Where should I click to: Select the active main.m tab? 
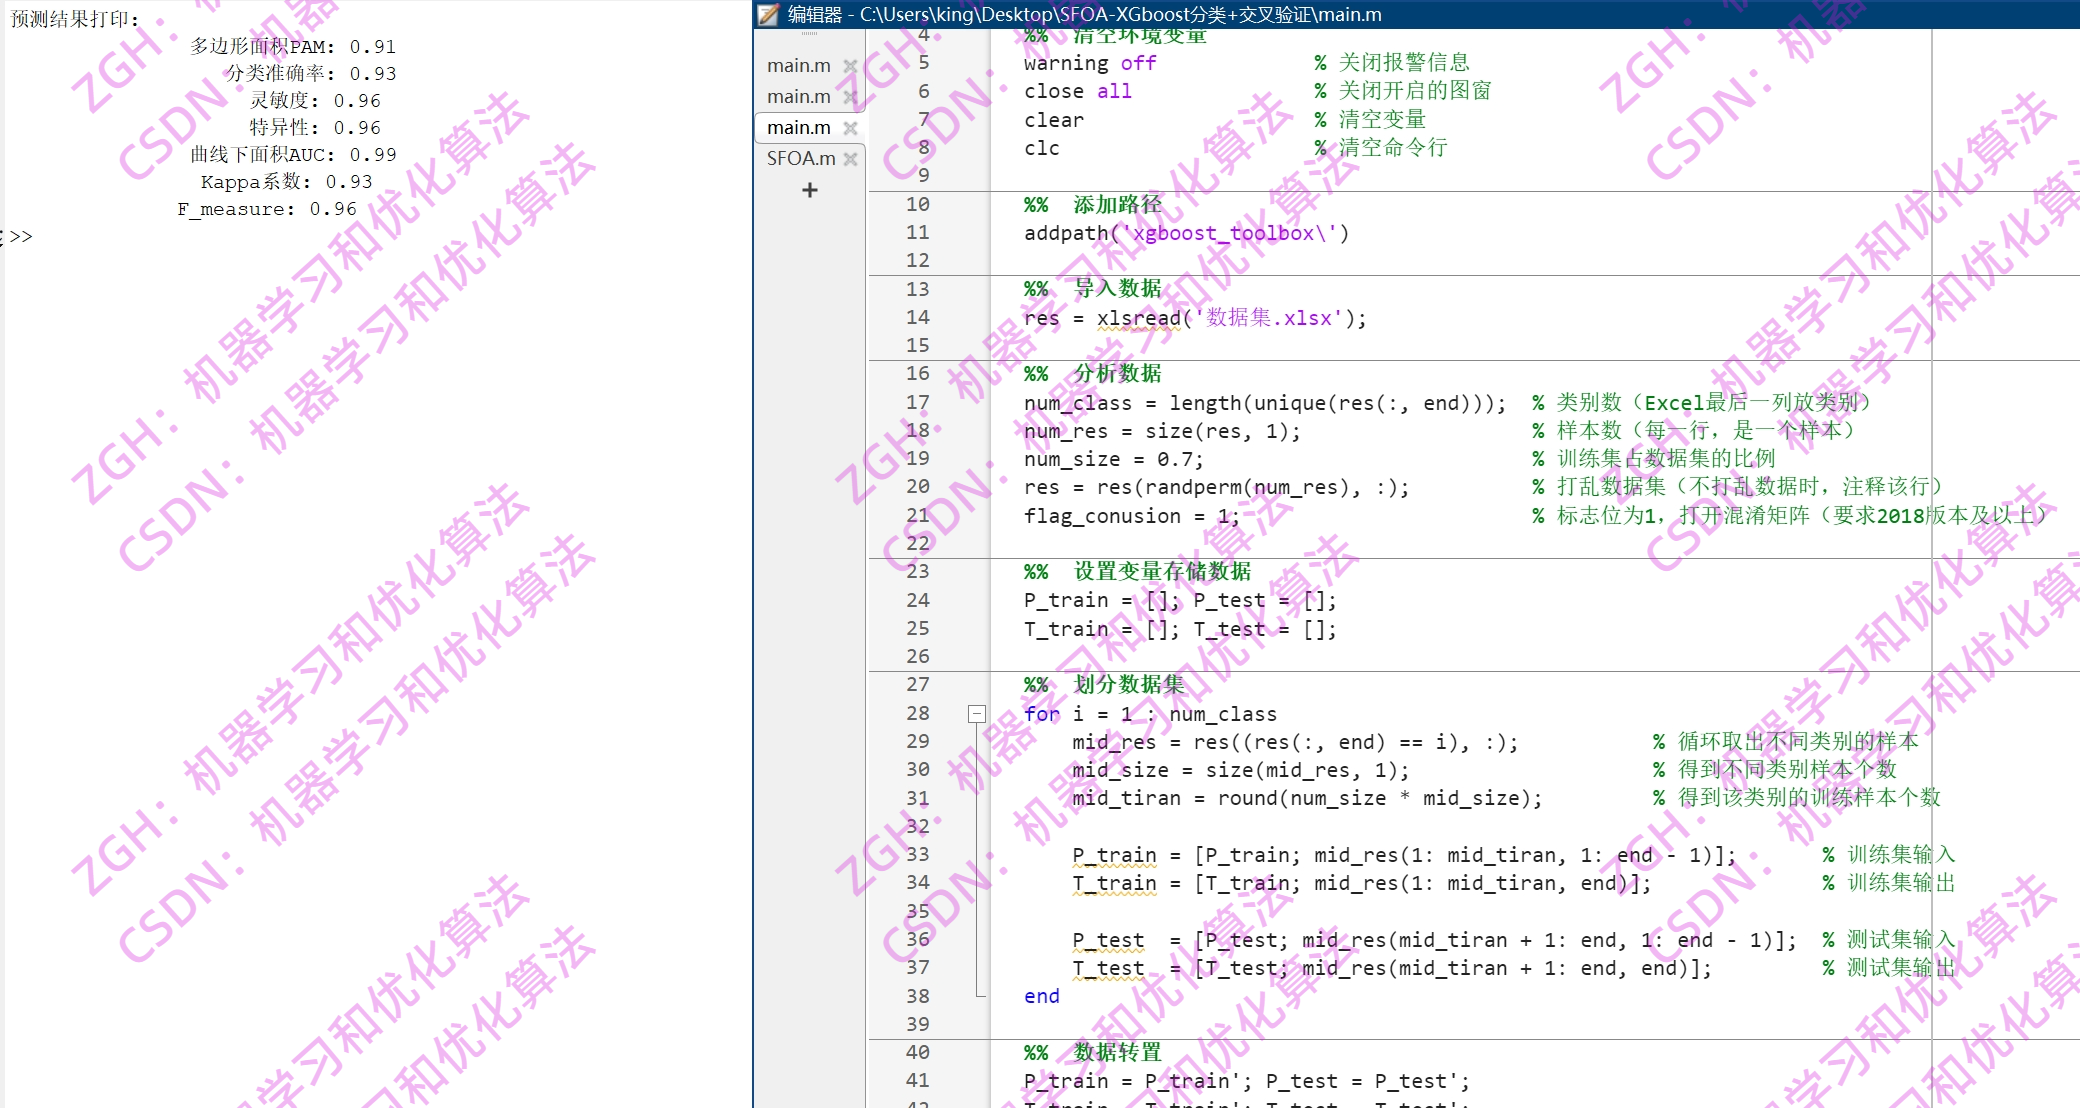pos(798,127)
